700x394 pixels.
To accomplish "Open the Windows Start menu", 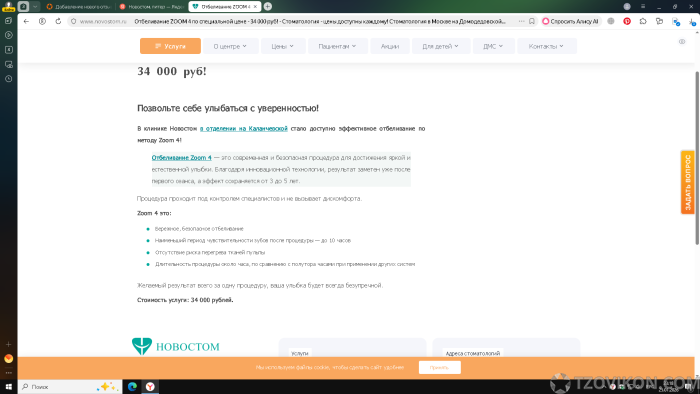I will (8, 386).
